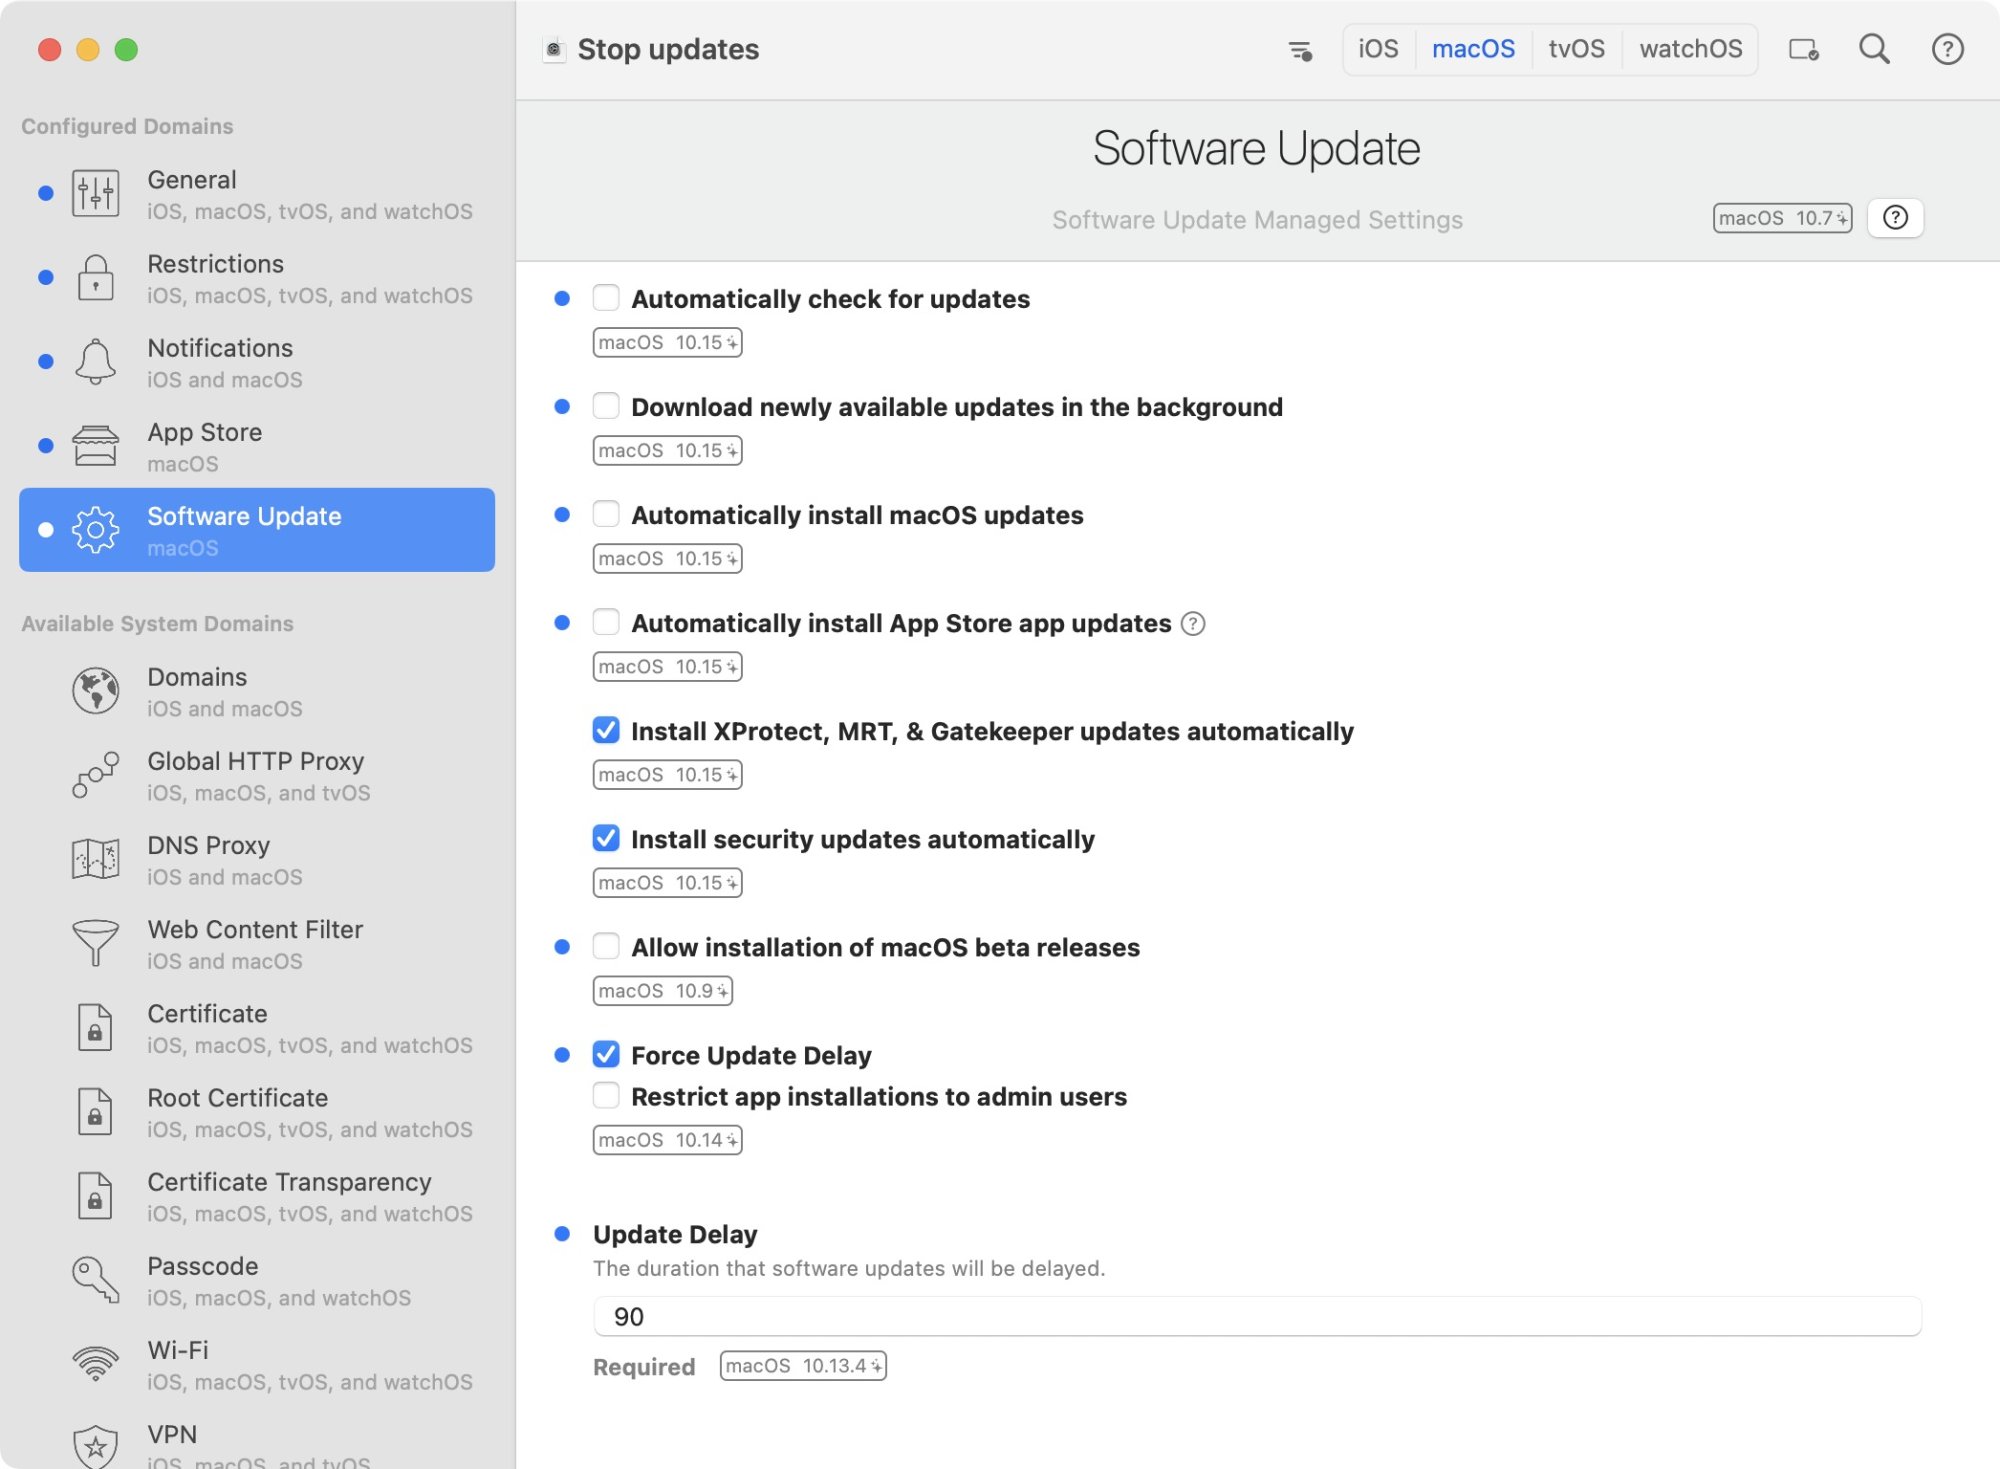Click the search magnifier icon

1873,49
